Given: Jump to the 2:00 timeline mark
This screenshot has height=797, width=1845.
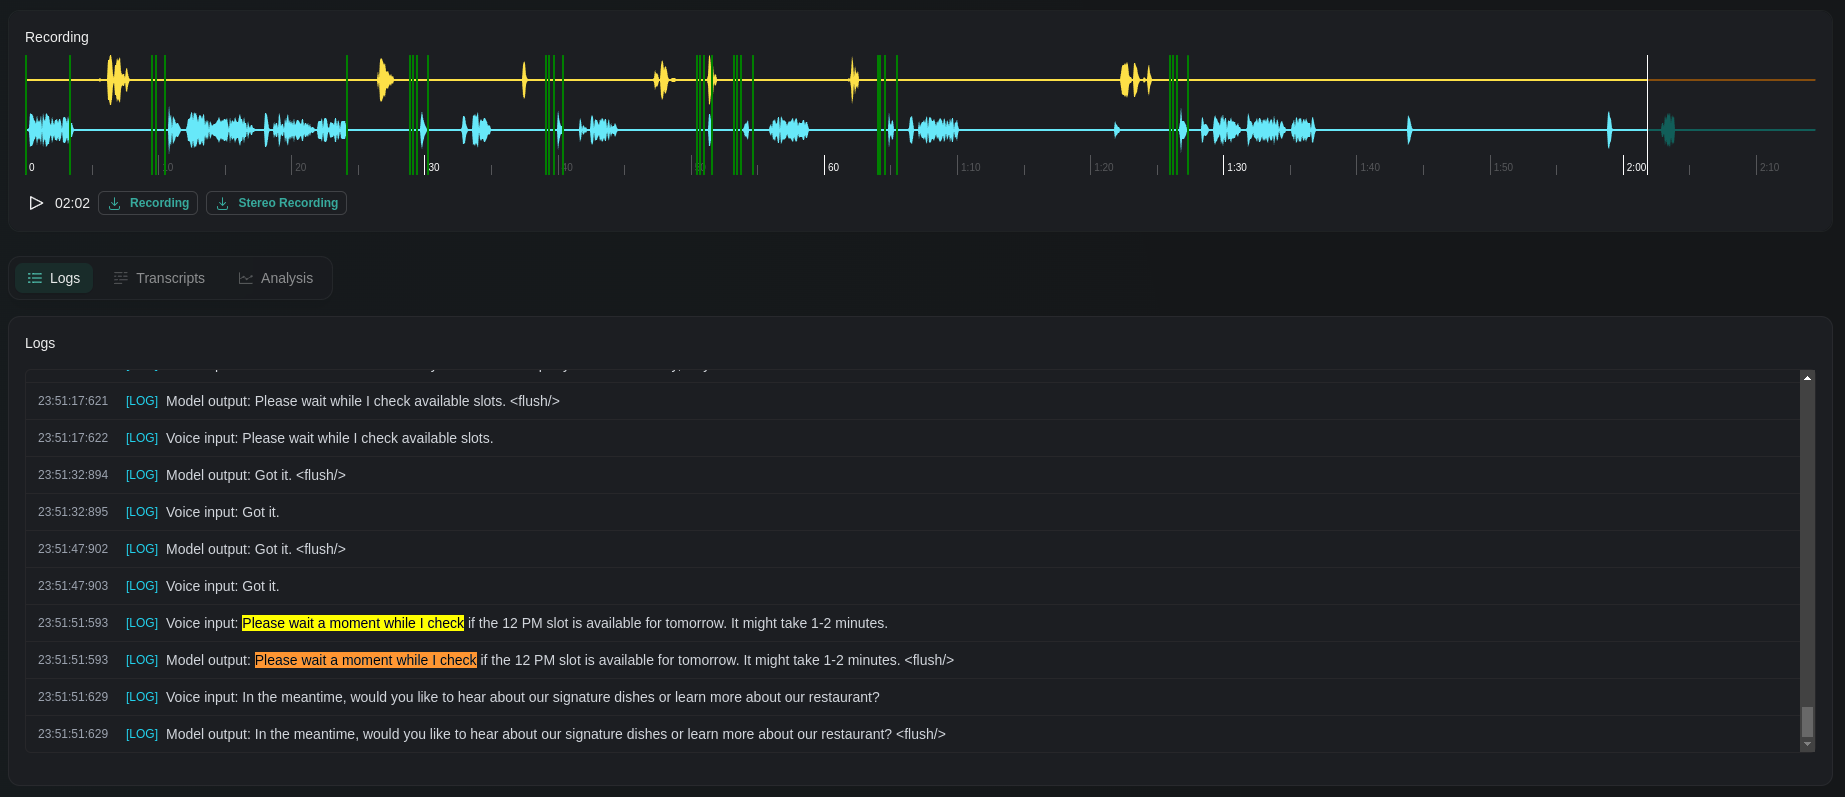Looking at the screenshot, I should pyautogui.click(x=1636, y=167).
